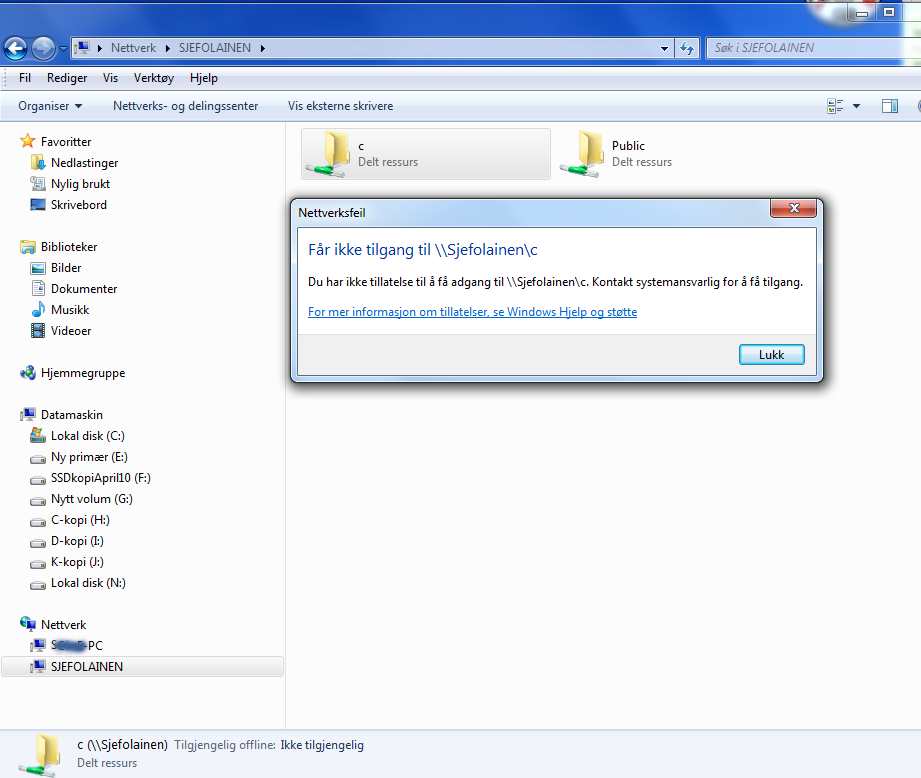
Task: Select the shared folder named c
Action: coord(426,154)
